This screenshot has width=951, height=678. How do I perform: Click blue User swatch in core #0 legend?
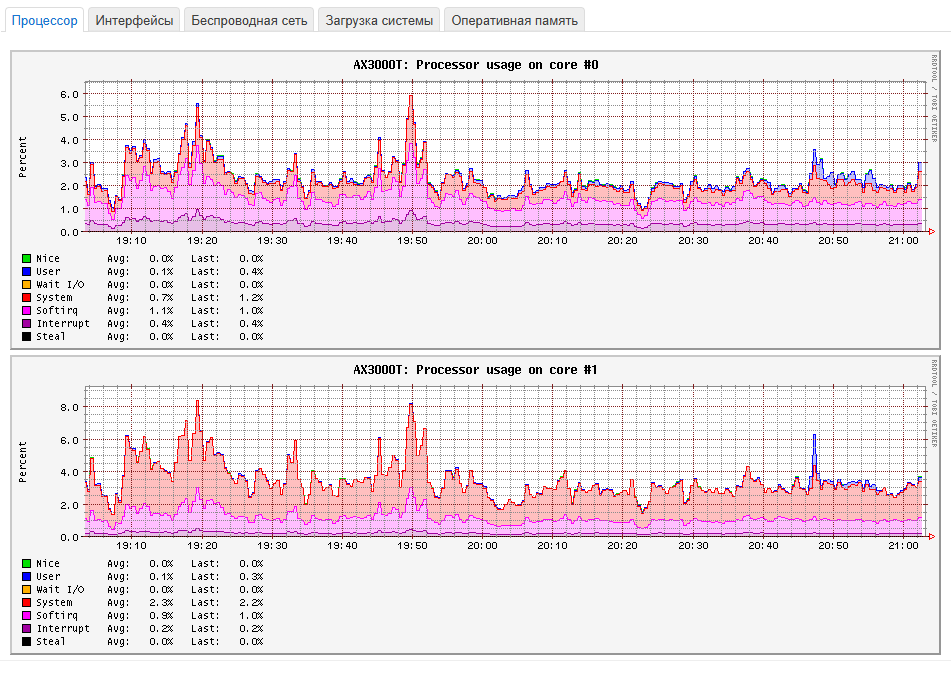26,272
